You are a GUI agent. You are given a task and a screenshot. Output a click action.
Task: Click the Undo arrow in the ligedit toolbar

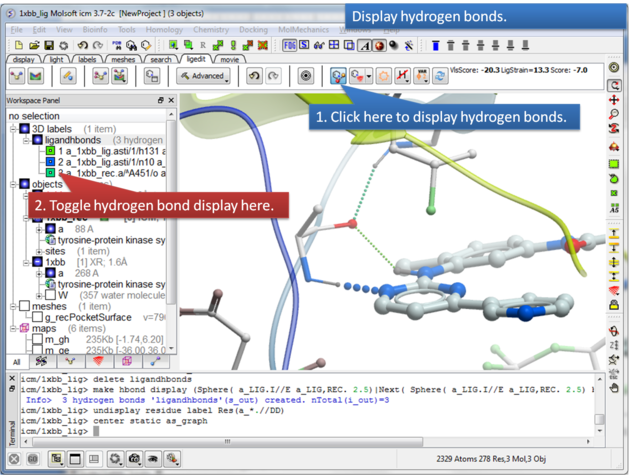[253, 76]
